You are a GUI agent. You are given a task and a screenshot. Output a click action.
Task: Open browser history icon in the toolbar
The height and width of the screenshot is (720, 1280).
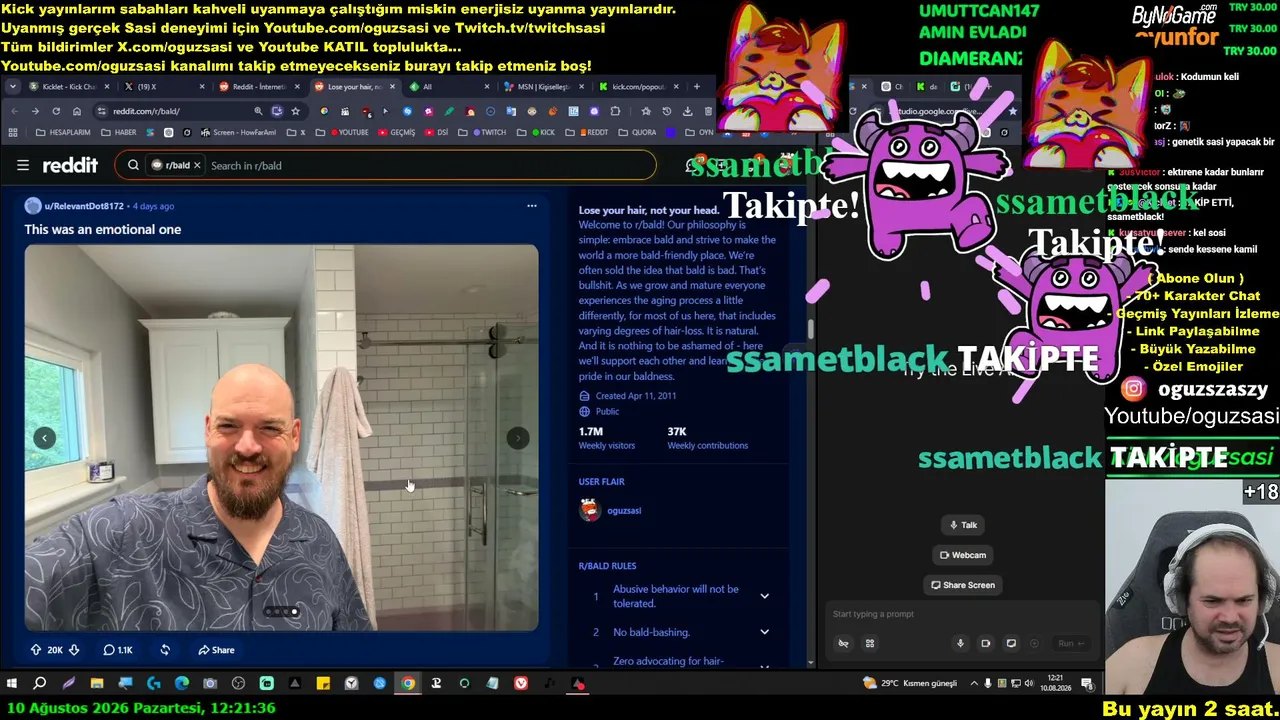(x=667, y=111)
